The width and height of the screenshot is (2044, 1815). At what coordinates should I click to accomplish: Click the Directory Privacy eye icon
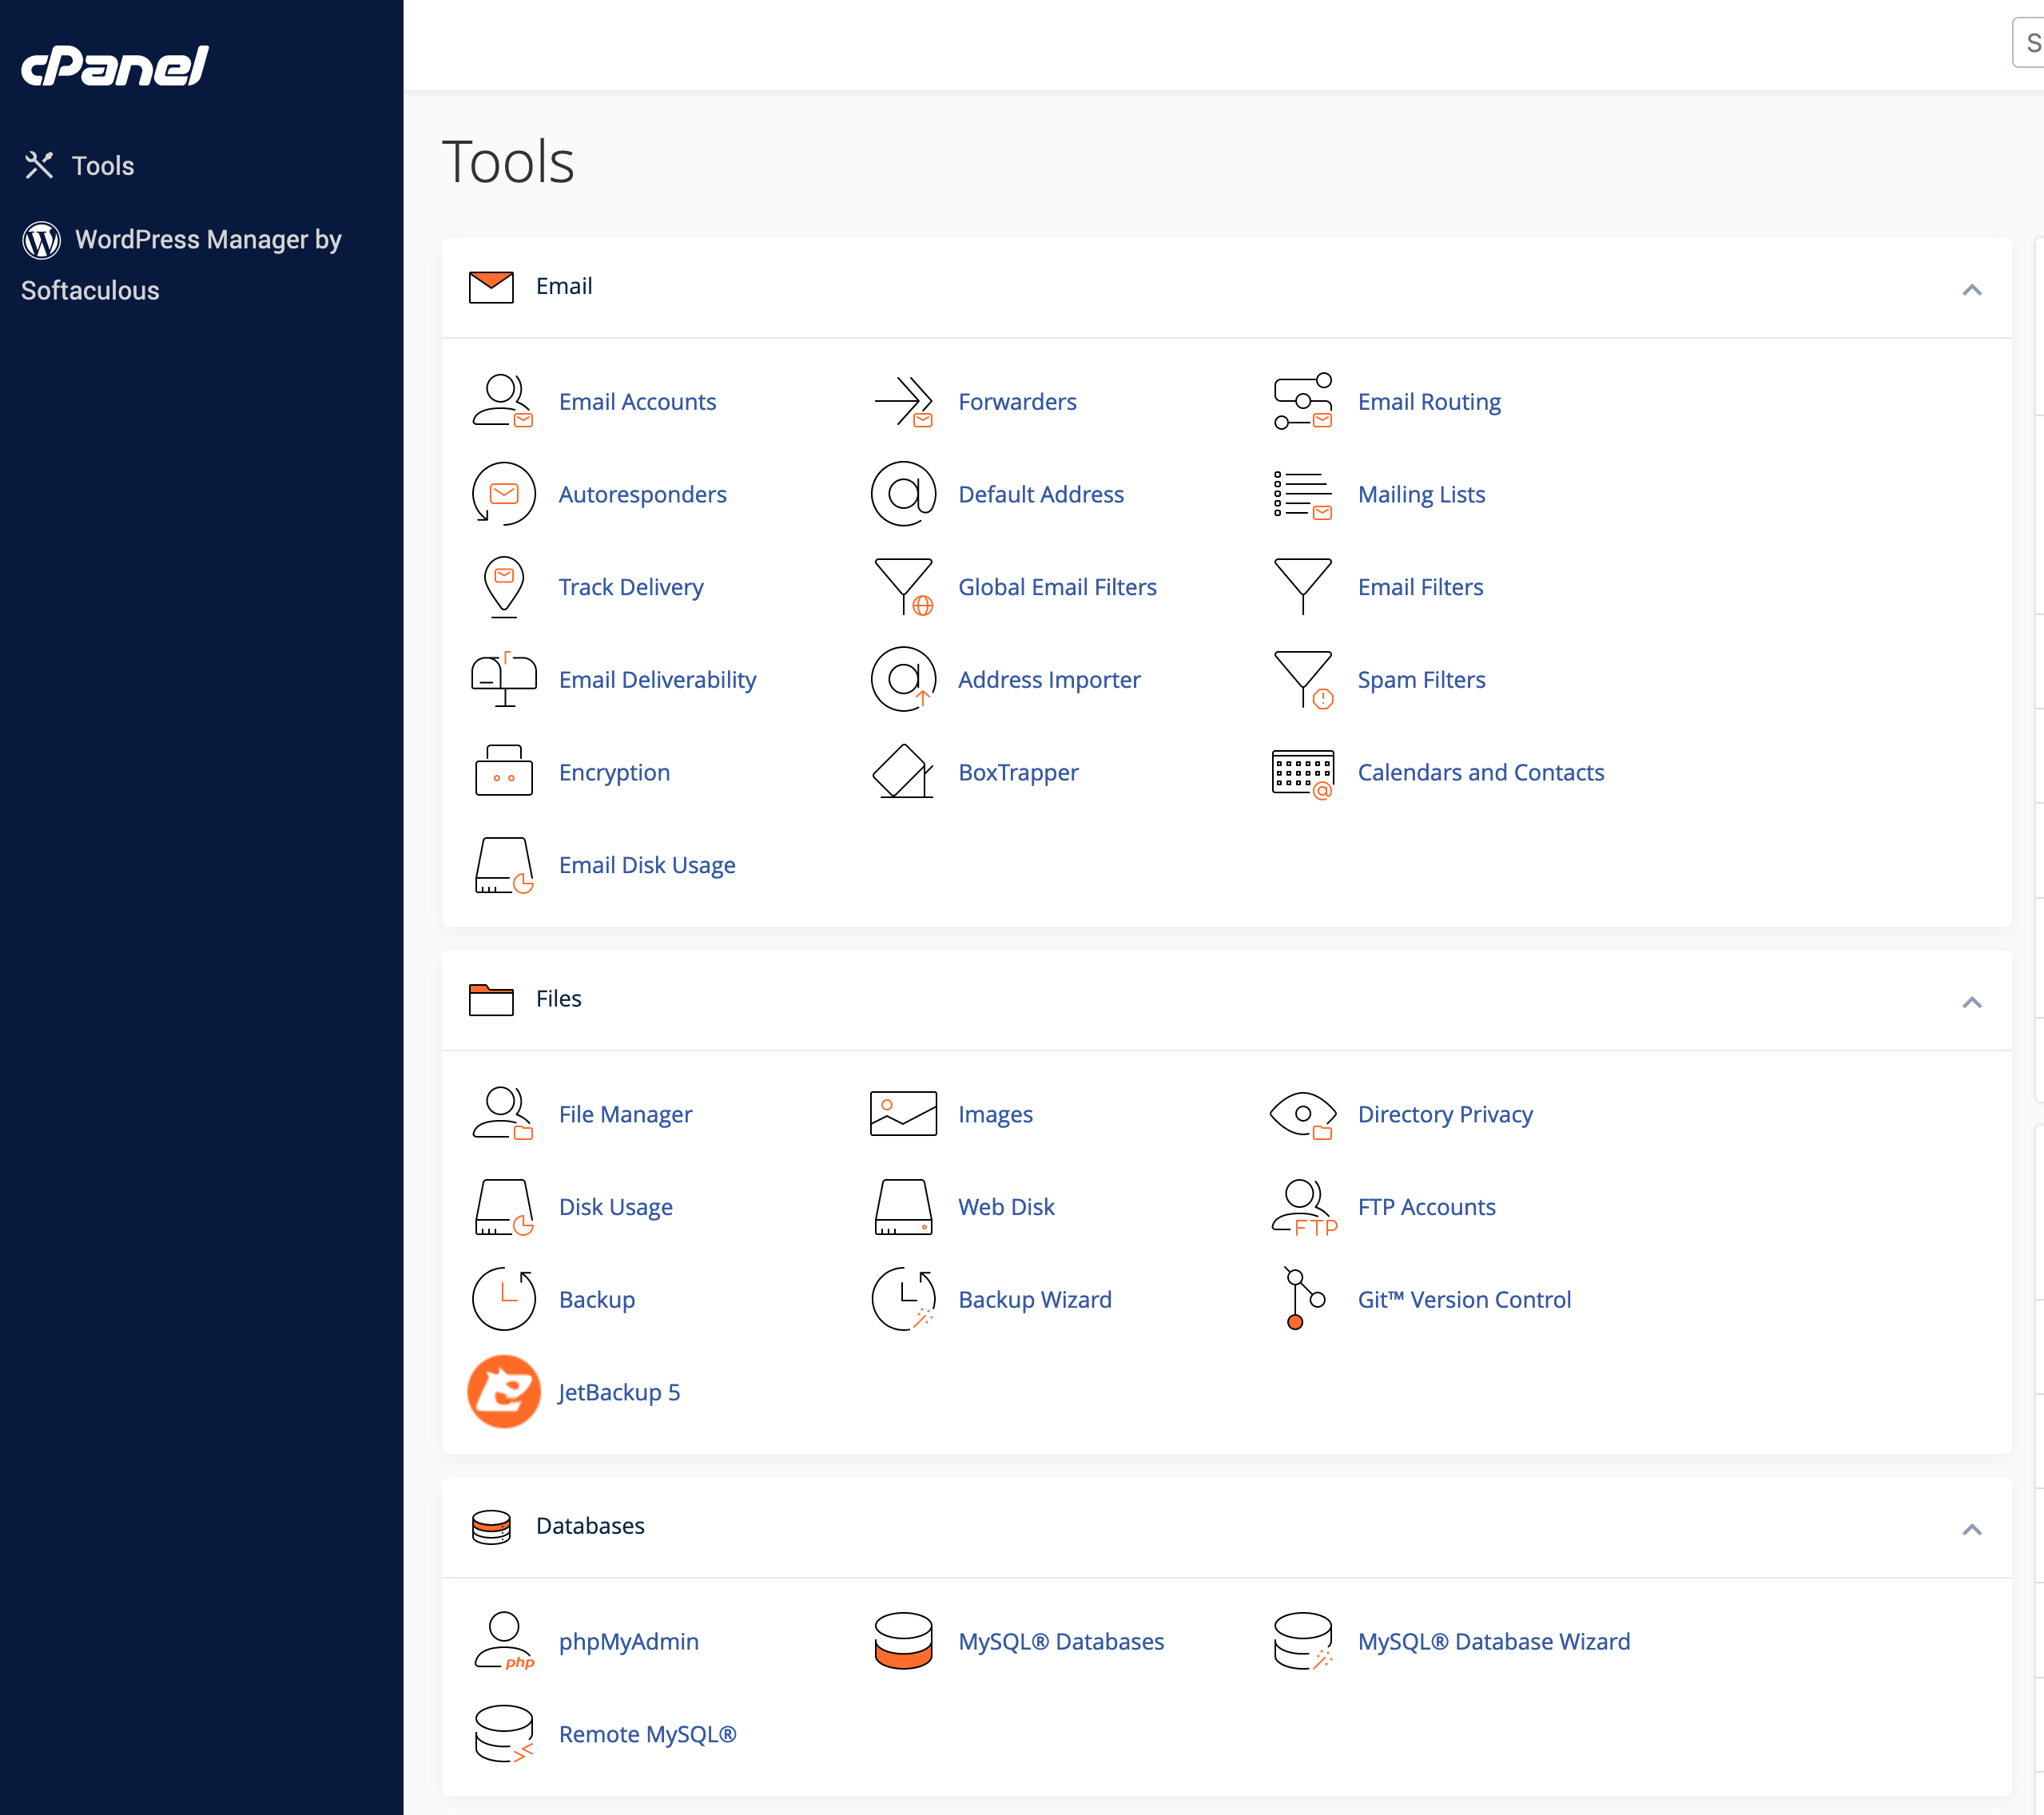(1303, 1114)
